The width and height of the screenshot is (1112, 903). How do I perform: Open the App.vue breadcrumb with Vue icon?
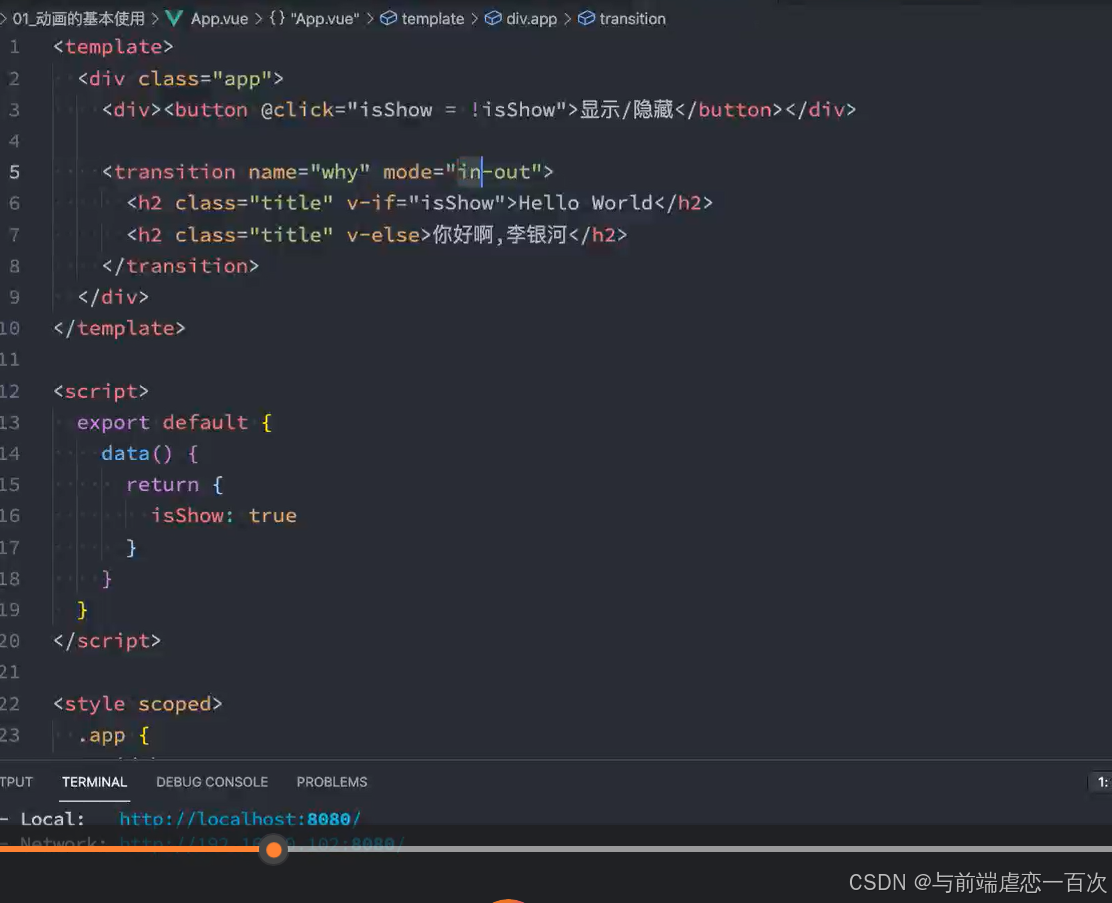click(x=206, y=18)
